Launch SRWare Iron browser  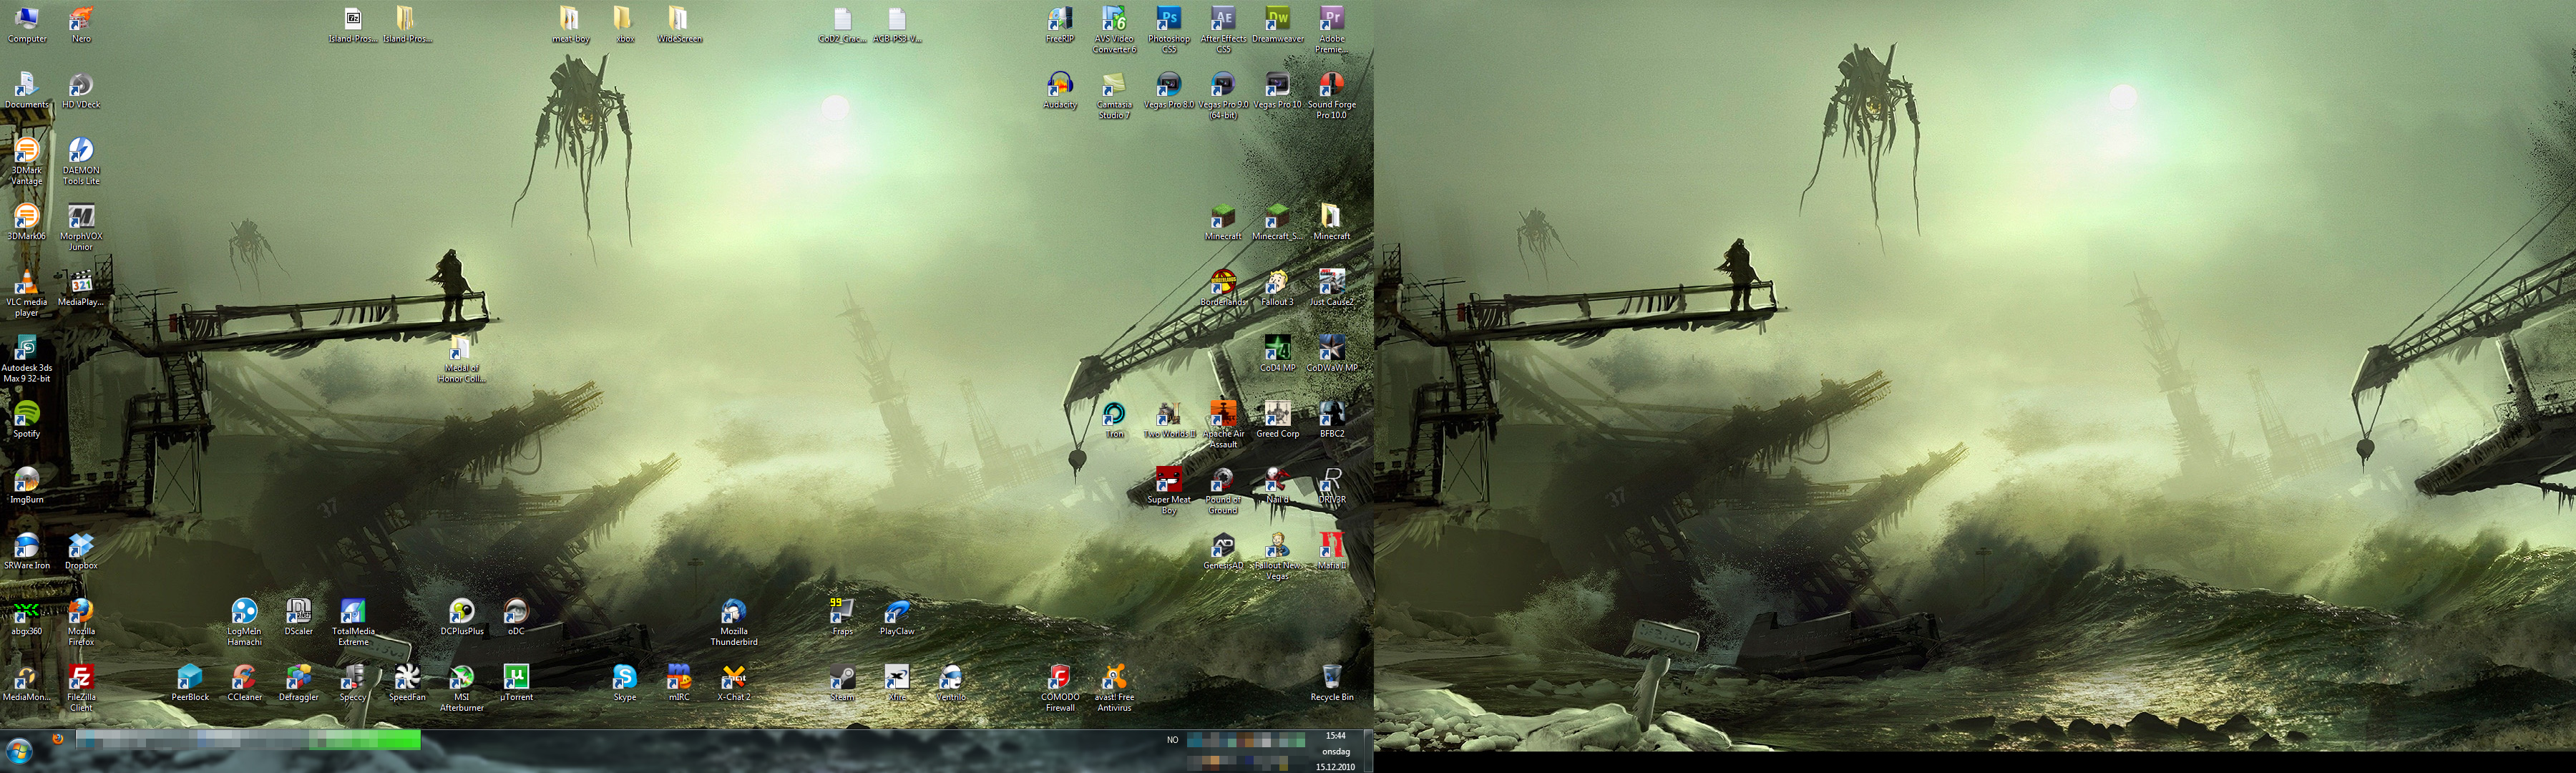tap(27, 552)
